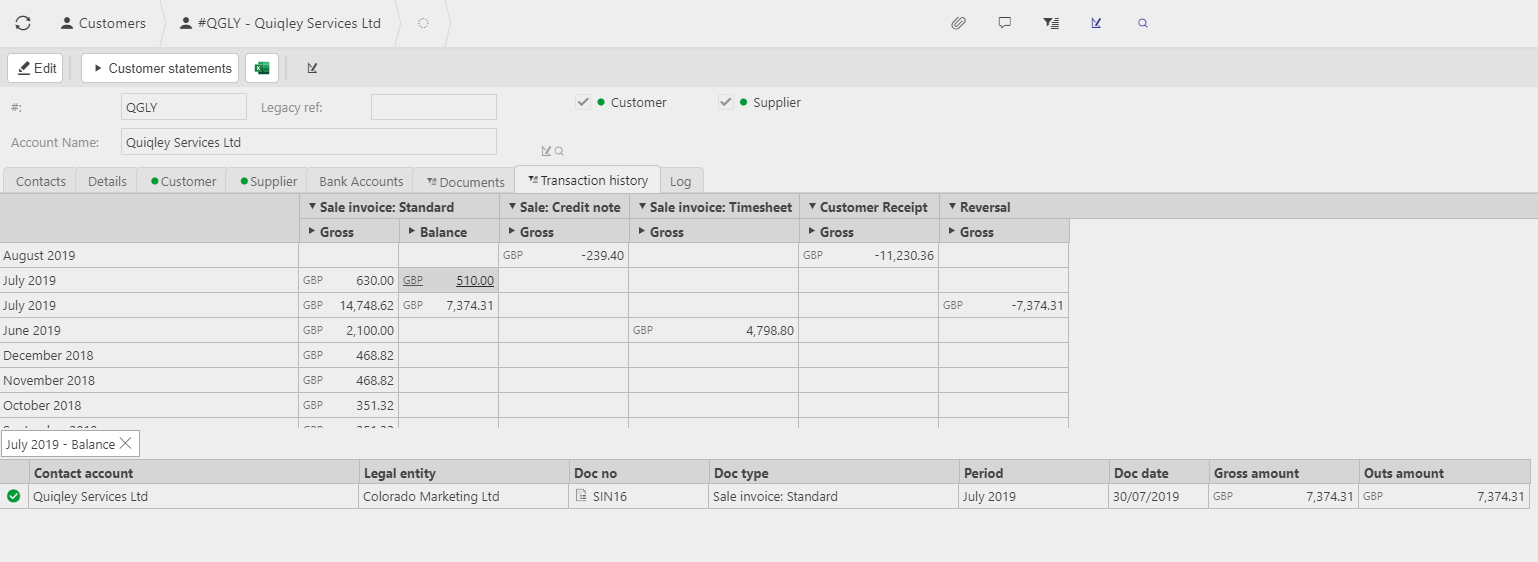Collapse the Sale: Credit note column group
Viewport: 1538px width, 562px height.
pos(511,207)
